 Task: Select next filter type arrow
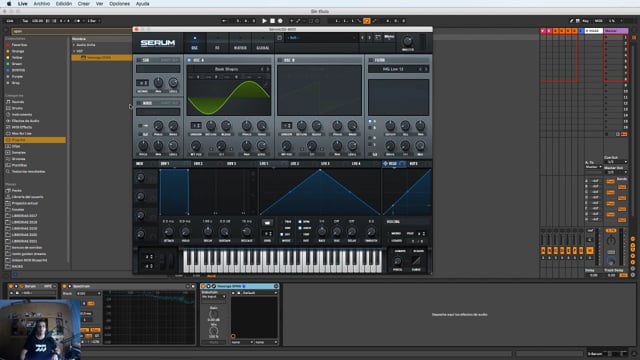[426, 69]
